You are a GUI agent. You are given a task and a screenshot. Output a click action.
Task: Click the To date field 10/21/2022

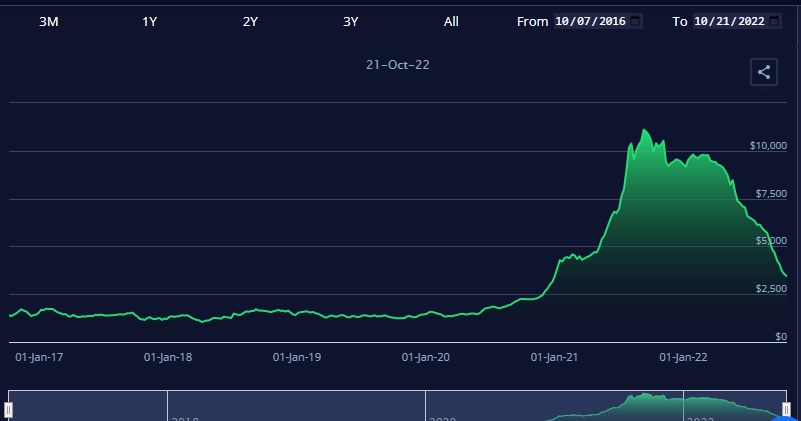click(x=737, y=21)
